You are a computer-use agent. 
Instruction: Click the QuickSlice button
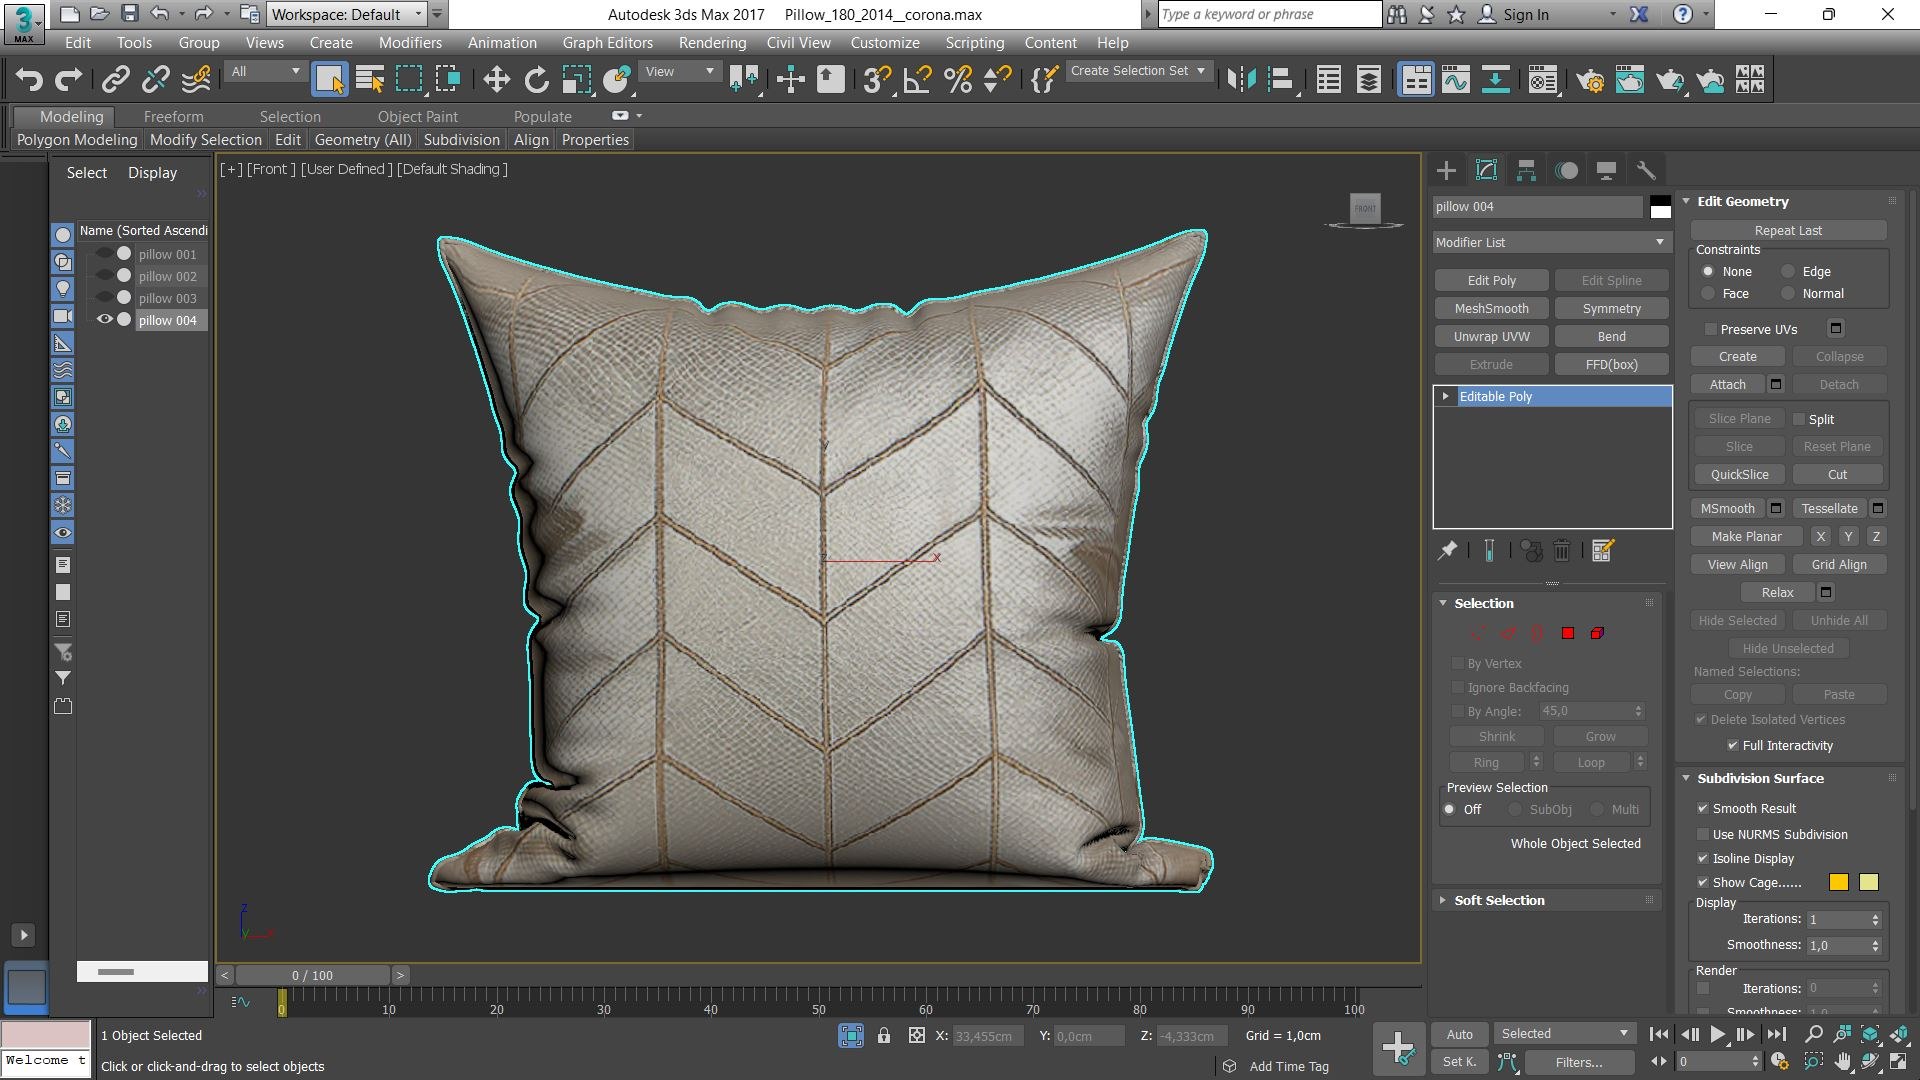pyautogui.click(x=1739, y=474)
